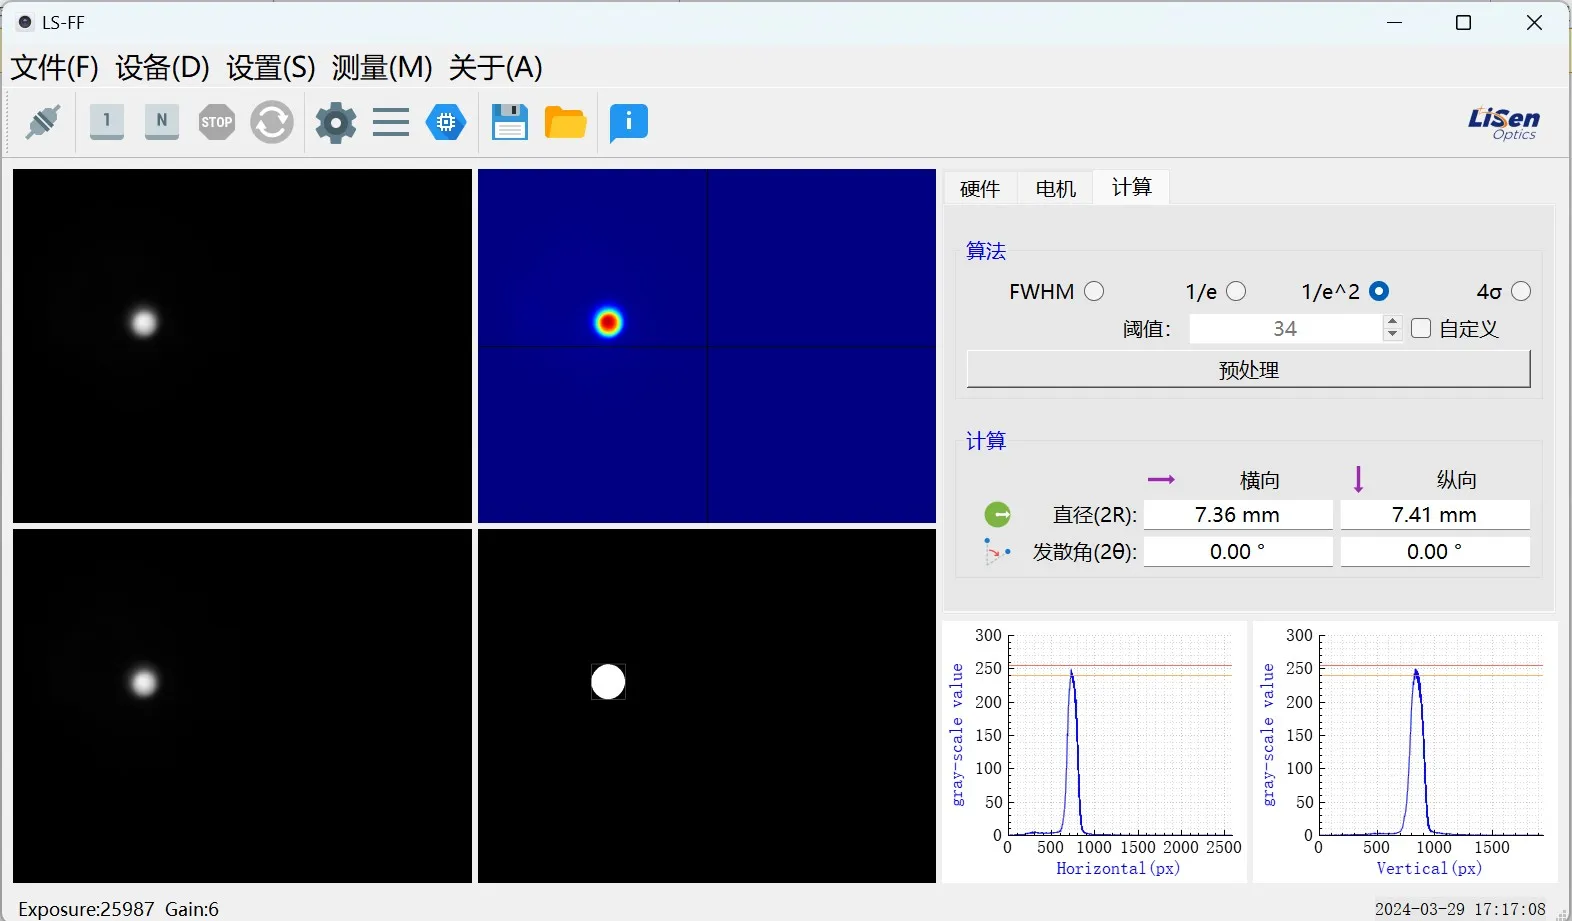
Task: Increase threshold value with up arrow
Action: 1392,321
